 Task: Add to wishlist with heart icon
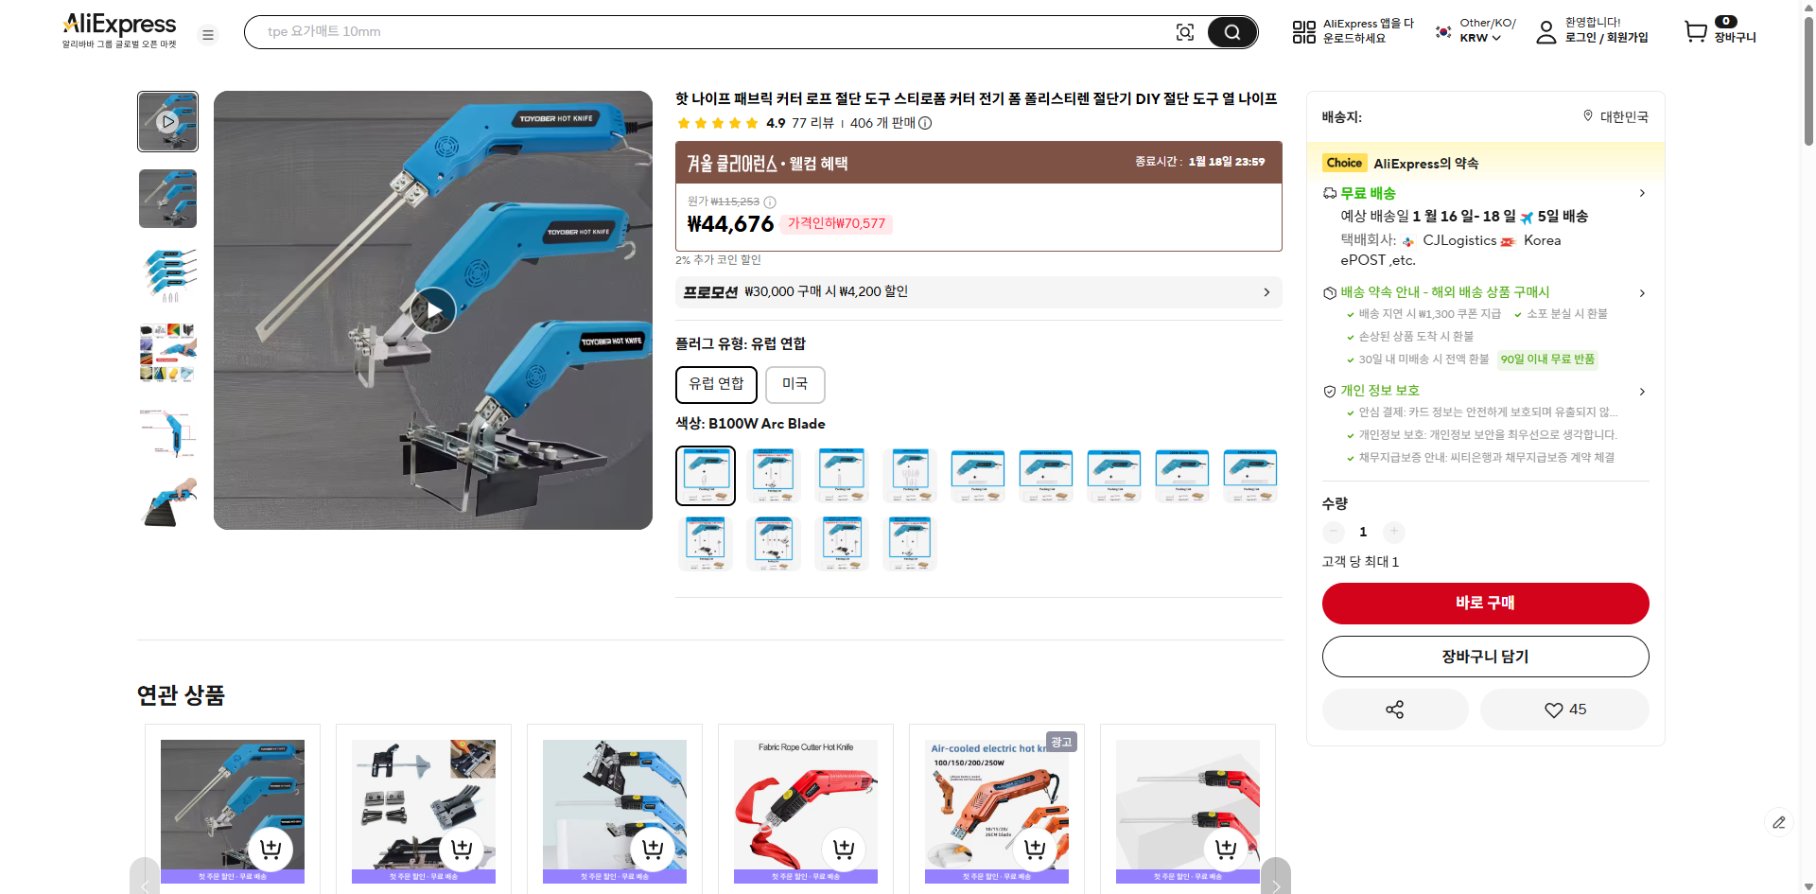(x=1565, y=710)
